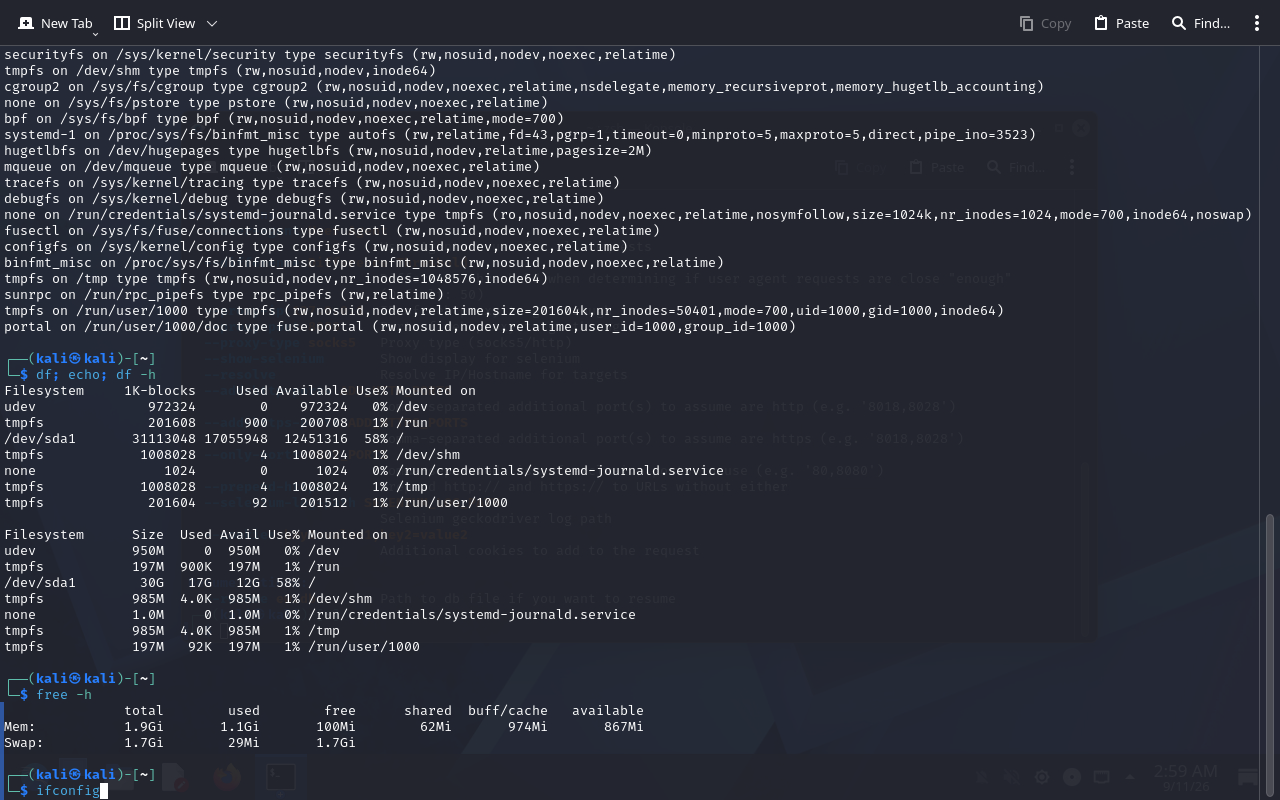Screen dimensions: 1280x800
Task: Click the dimmed clock showing 2:59 AM
Action: click(1186, 771)
